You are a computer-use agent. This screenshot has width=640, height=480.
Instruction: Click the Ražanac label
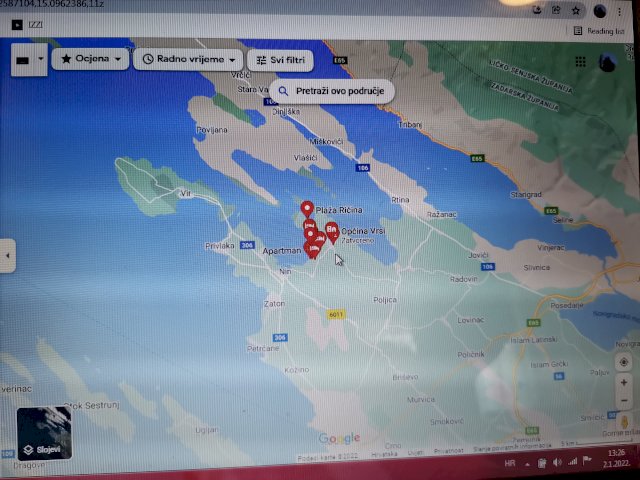point(442,215)
